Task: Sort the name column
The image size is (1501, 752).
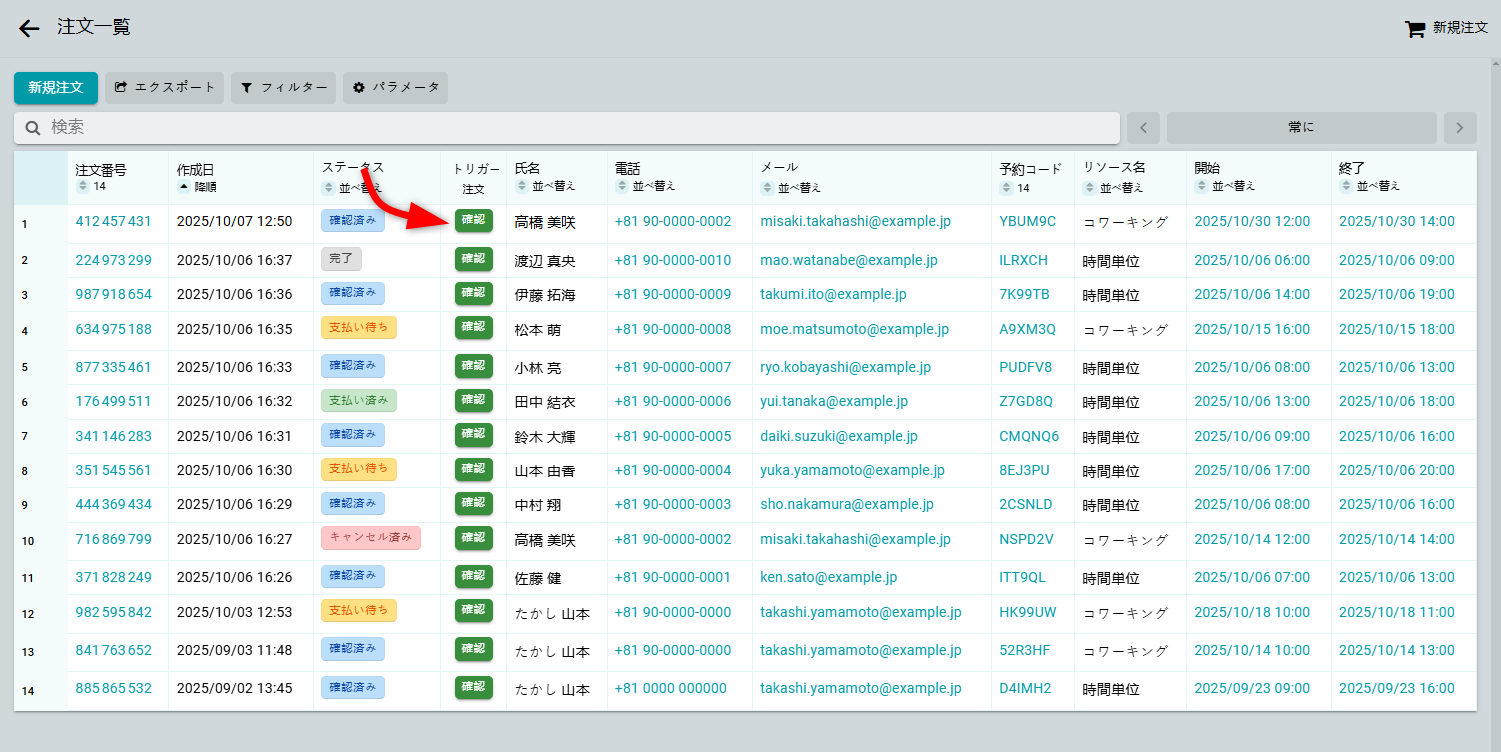Action: tap(521, 186)
